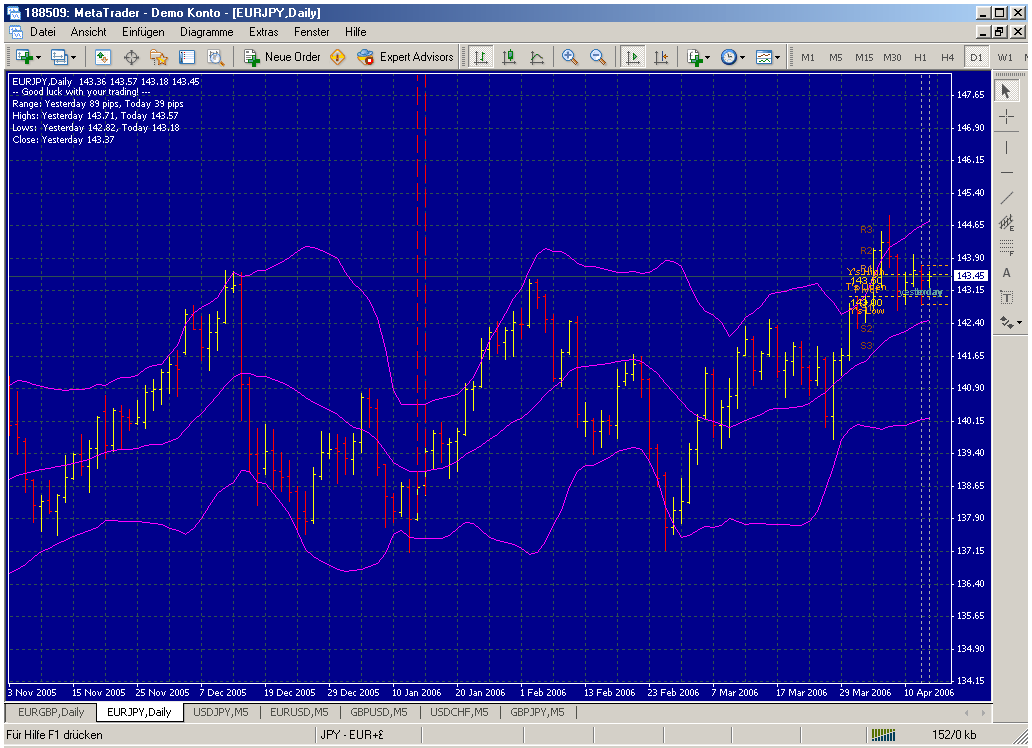
Task: Zoom out of the chart
Action: (x=598, y=57)
